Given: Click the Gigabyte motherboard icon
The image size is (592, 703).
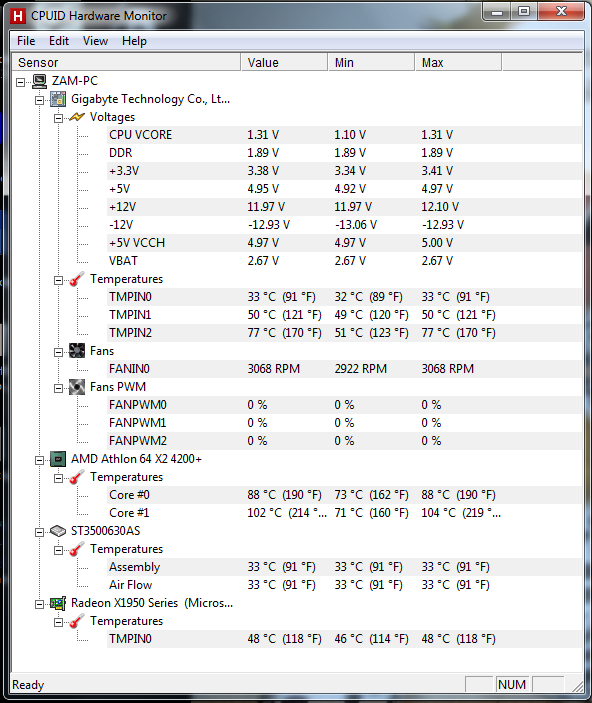Looking at the screenshot, I should 58,99.
